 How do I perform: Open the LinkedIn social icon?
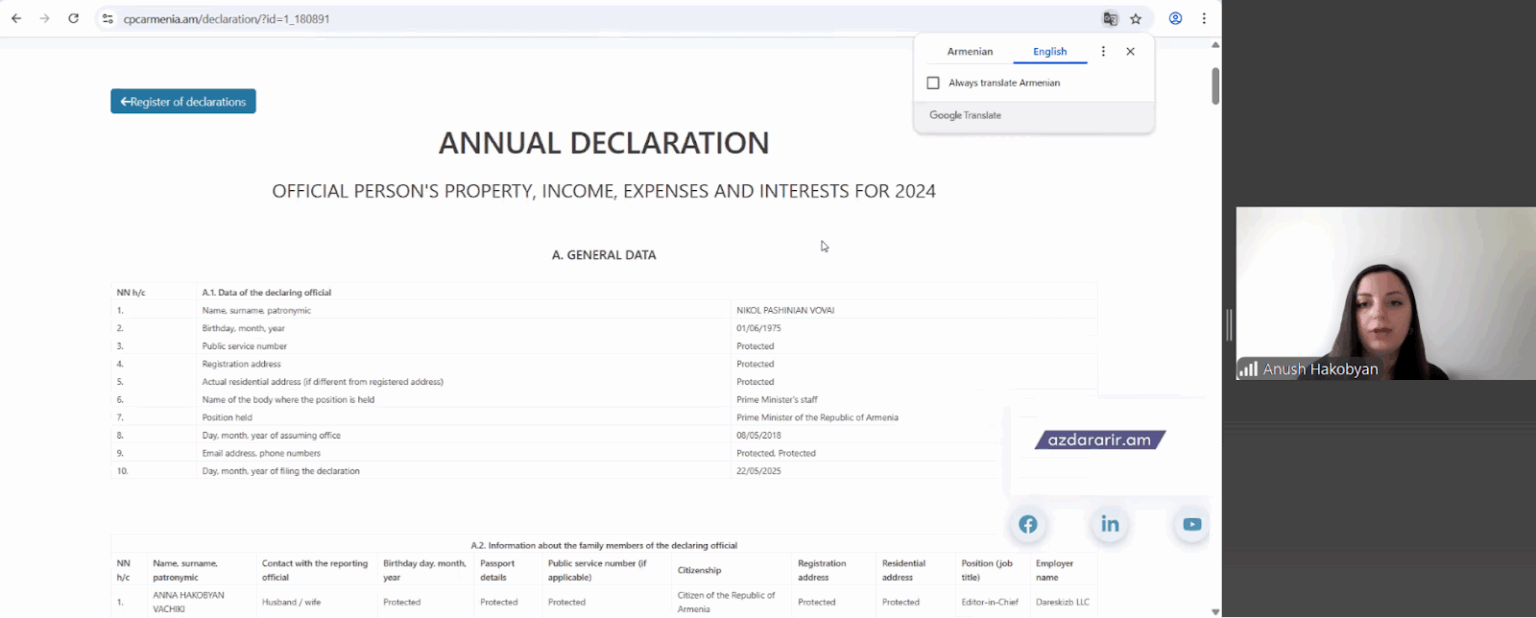click(x=1110, y=524)
